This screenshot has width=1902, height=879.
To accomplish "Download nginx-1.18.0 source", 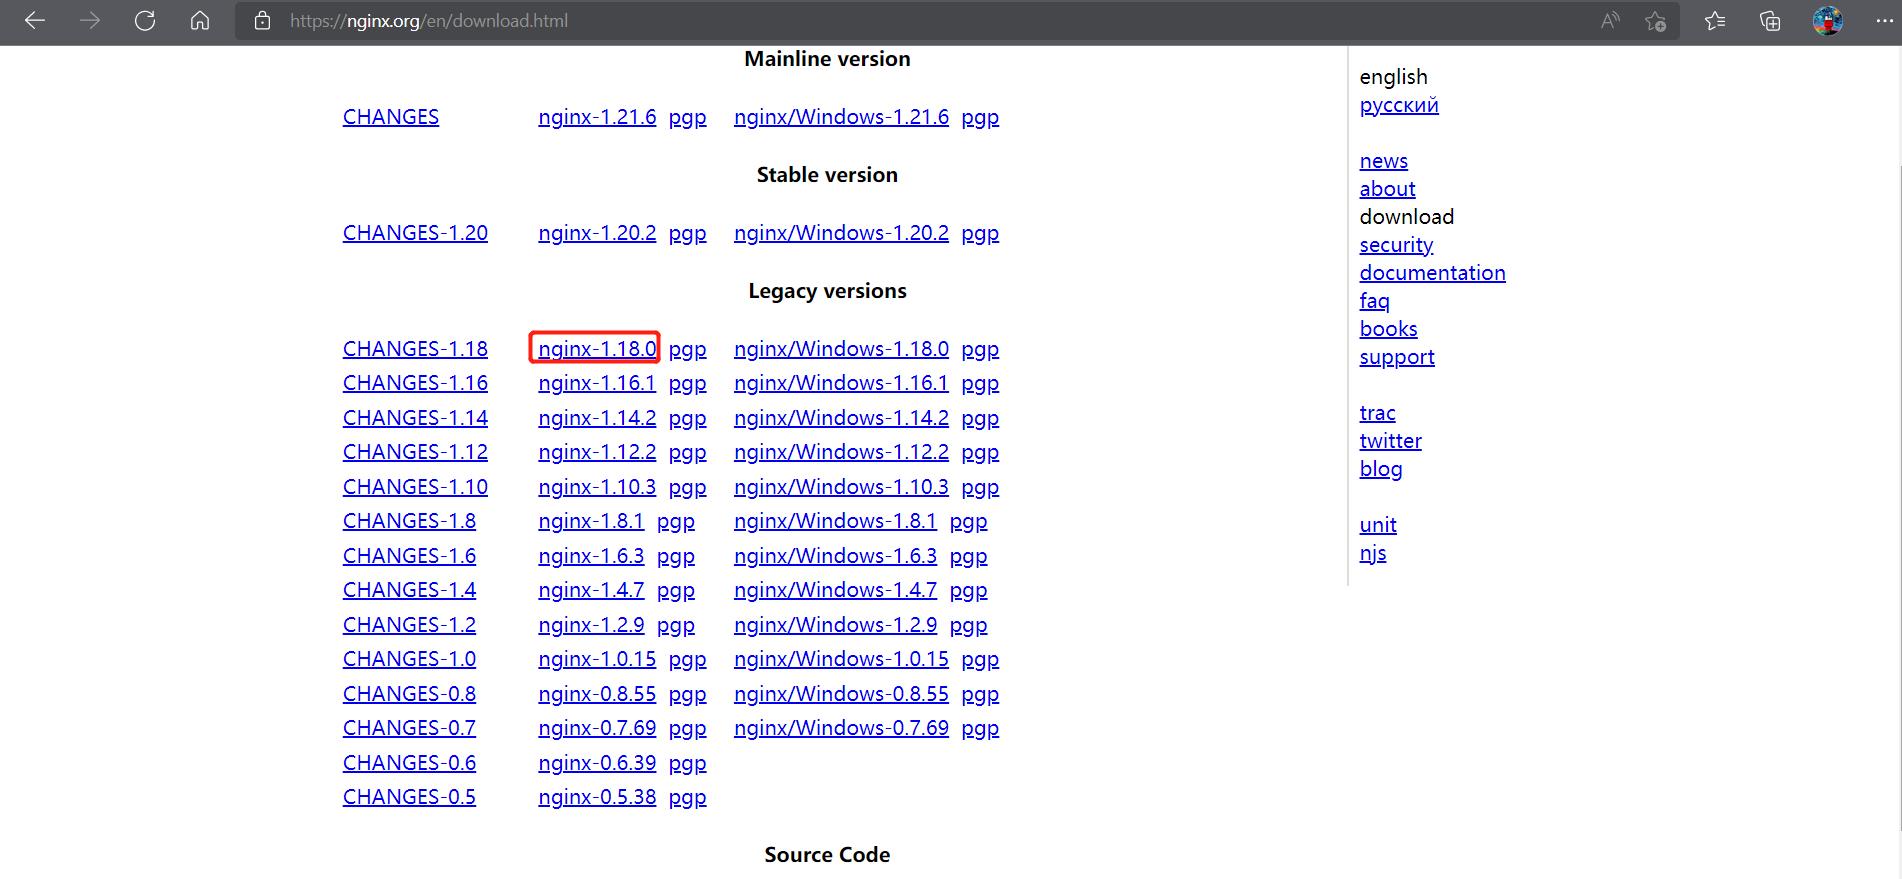I will [x=597, y=349].
